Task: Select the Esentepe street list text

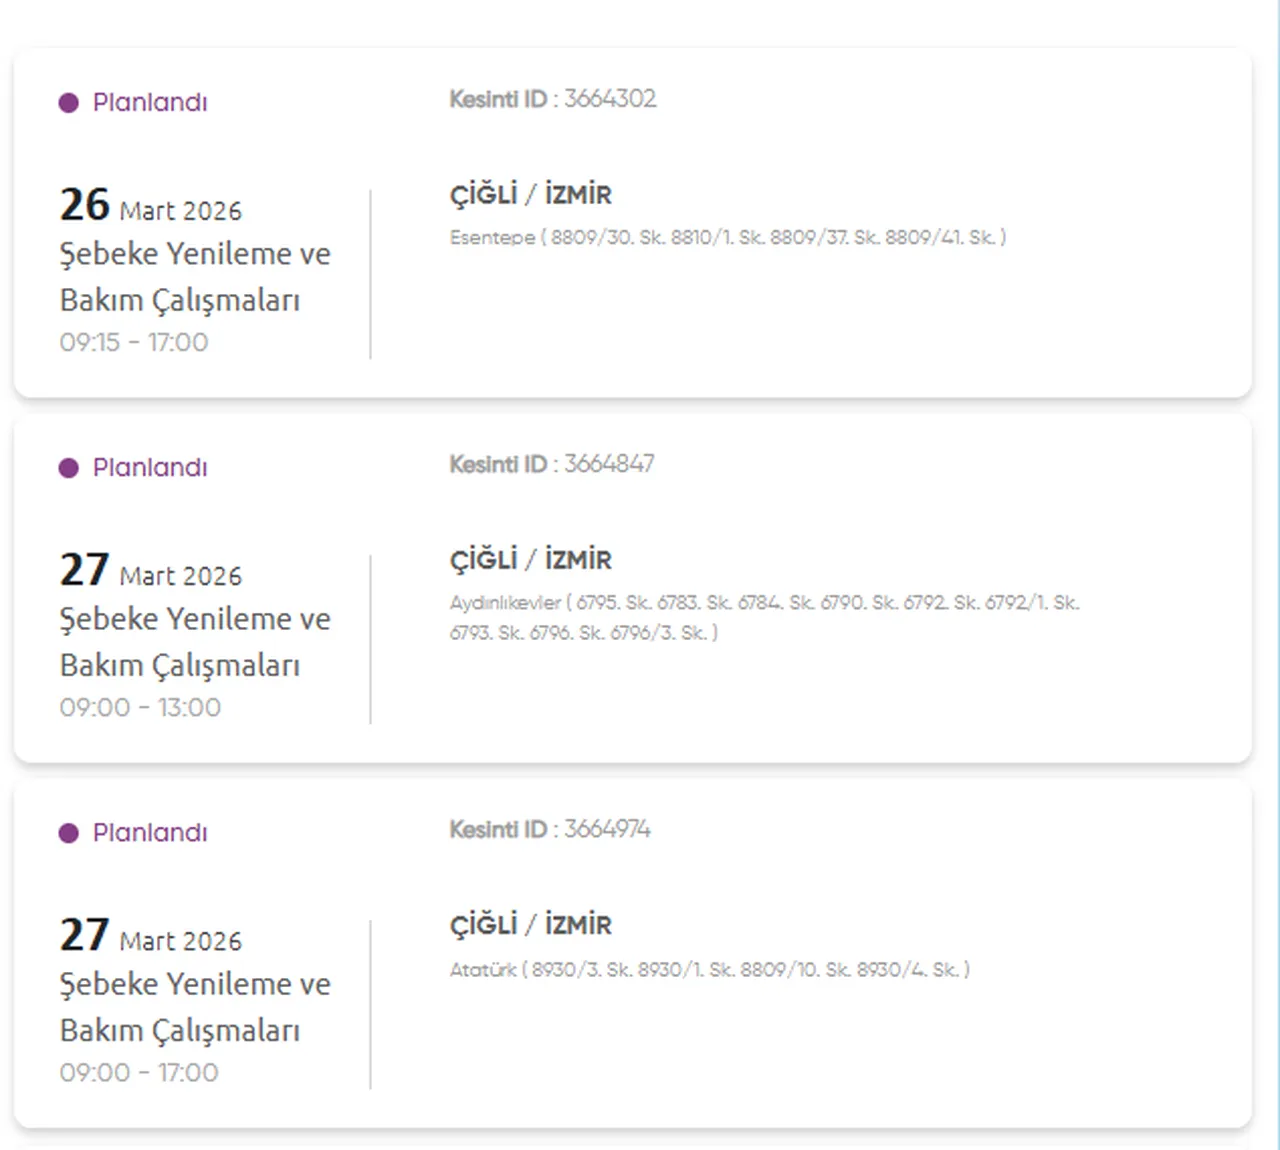Action: [727, 238]
